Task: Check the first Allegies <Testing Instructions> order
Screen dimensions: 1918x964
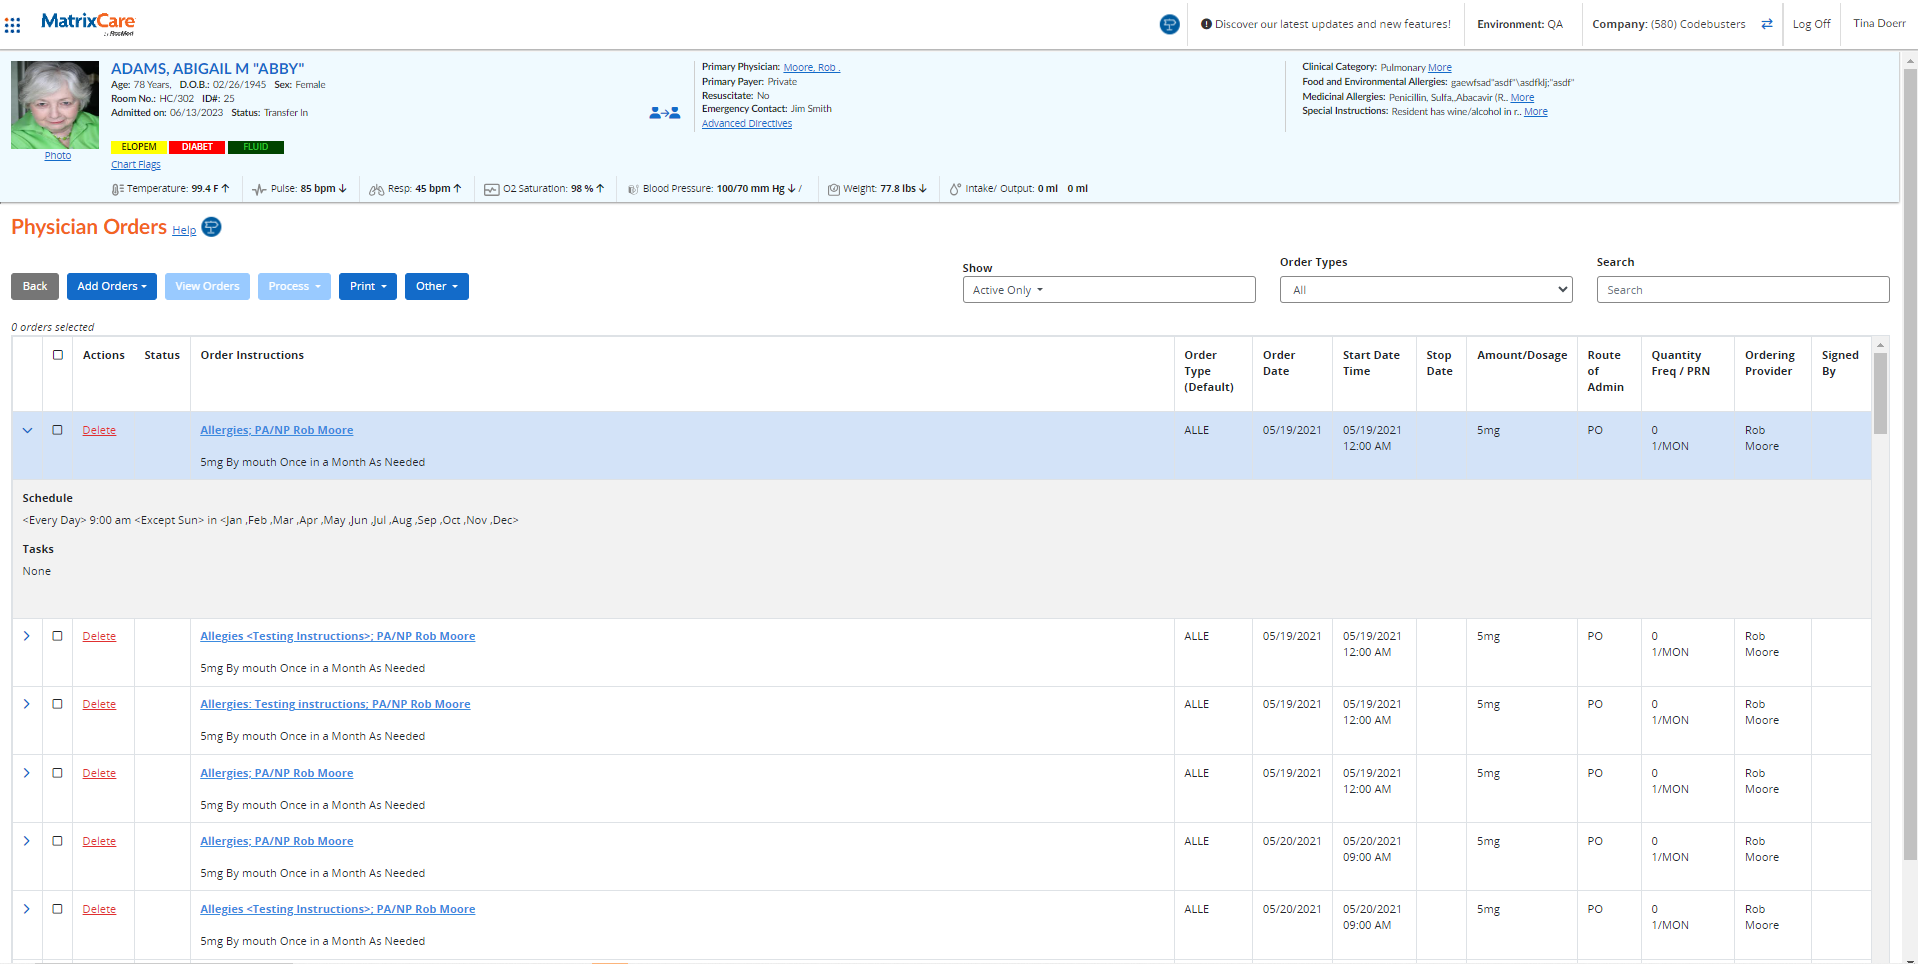Action: tap(58, 636)
